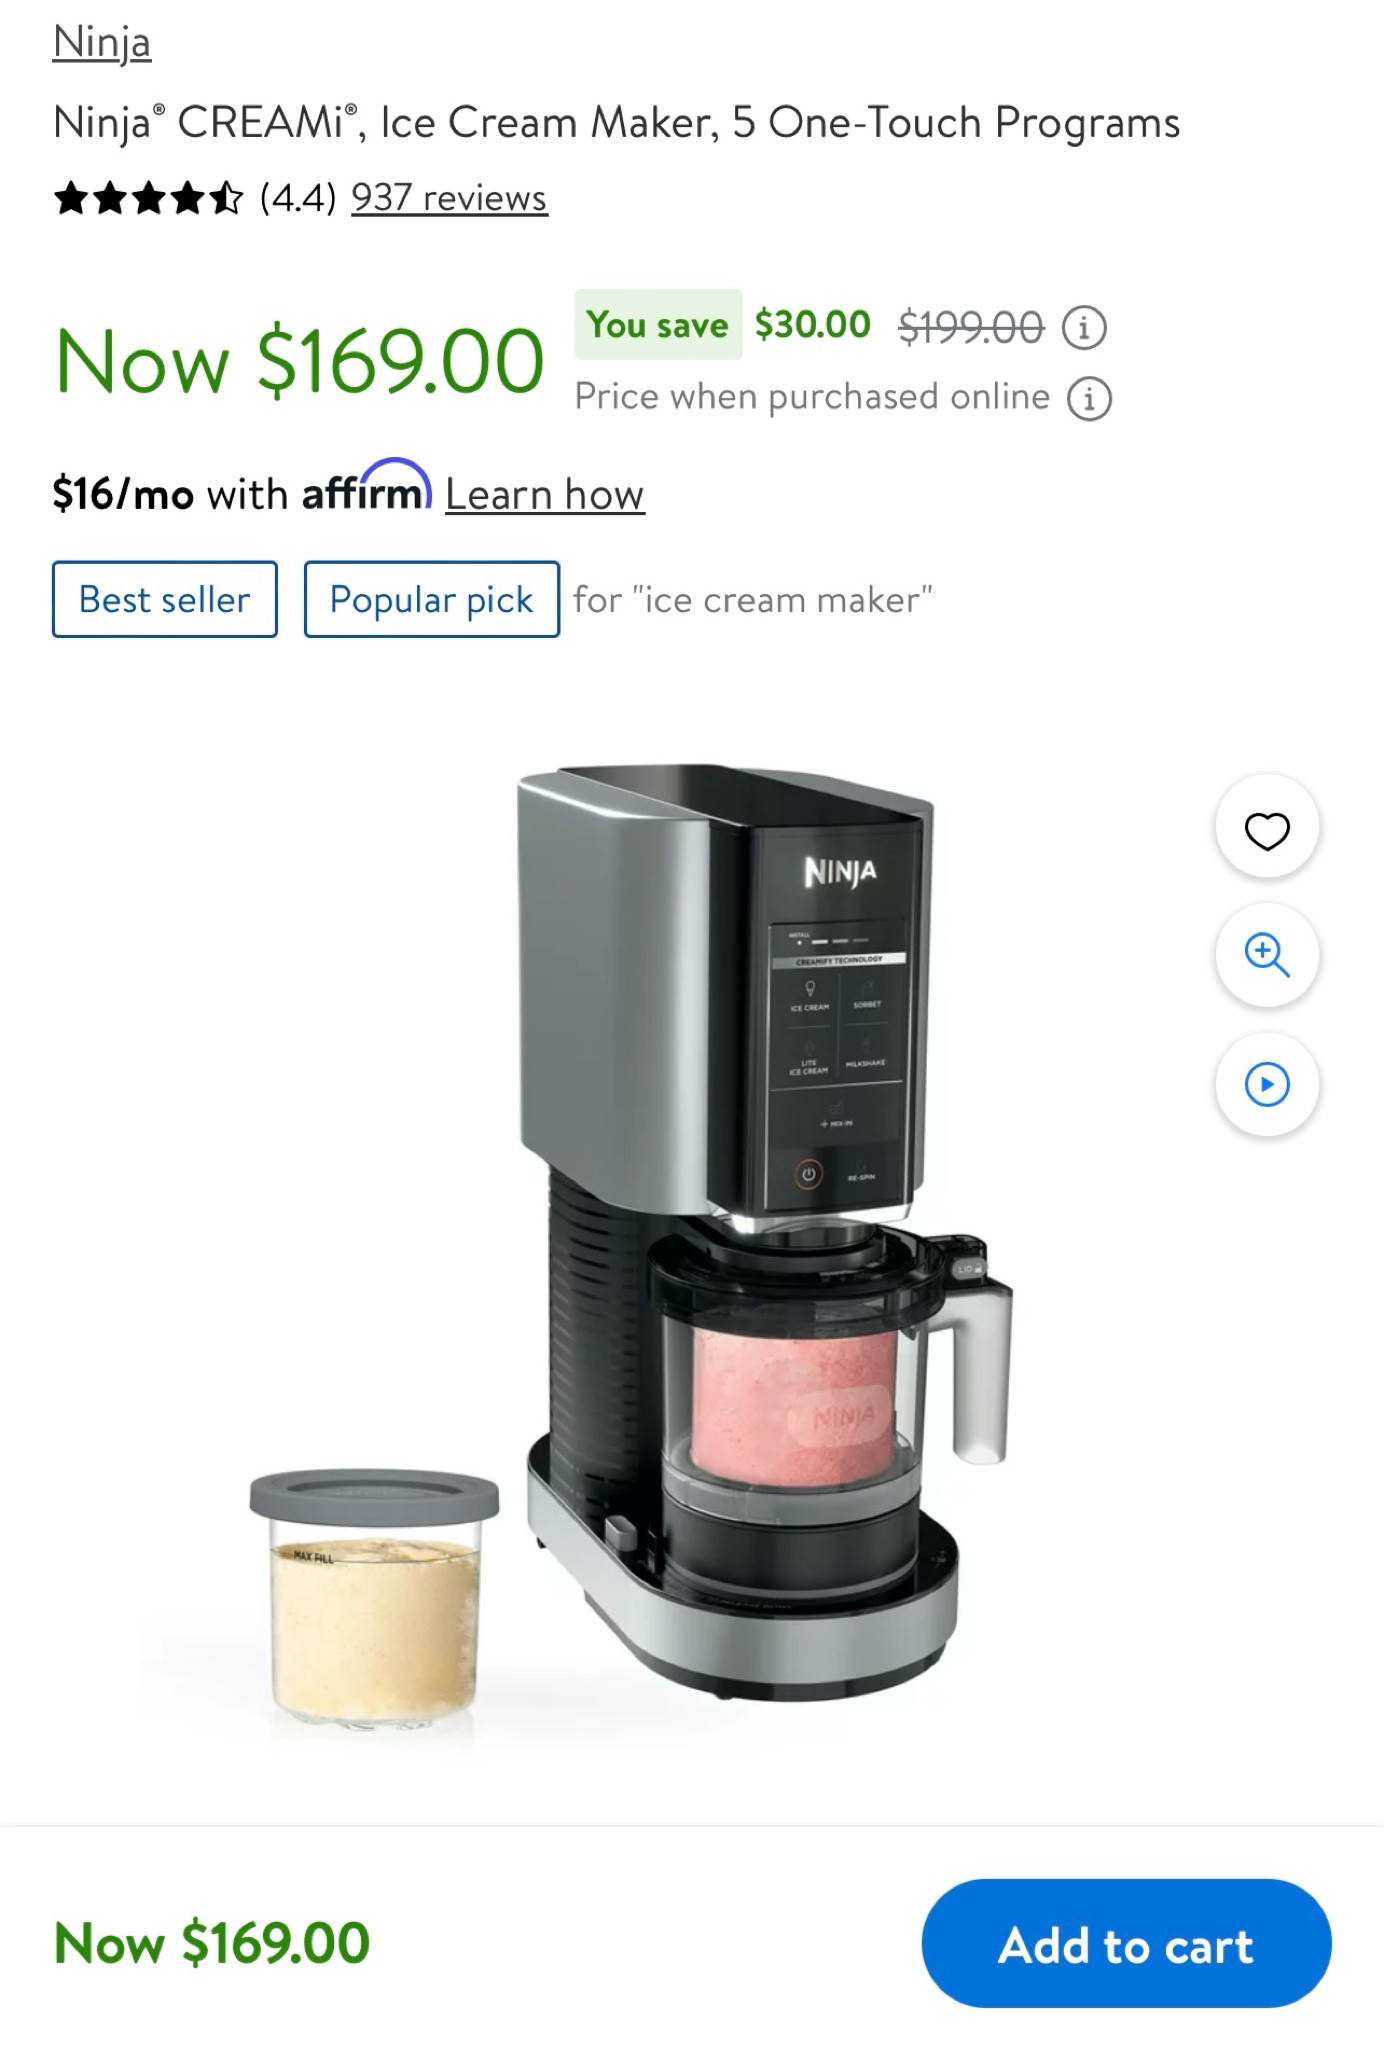Select the Popular pick badge
This screenshot has height=2048, width=1385.
coord(432,599)
